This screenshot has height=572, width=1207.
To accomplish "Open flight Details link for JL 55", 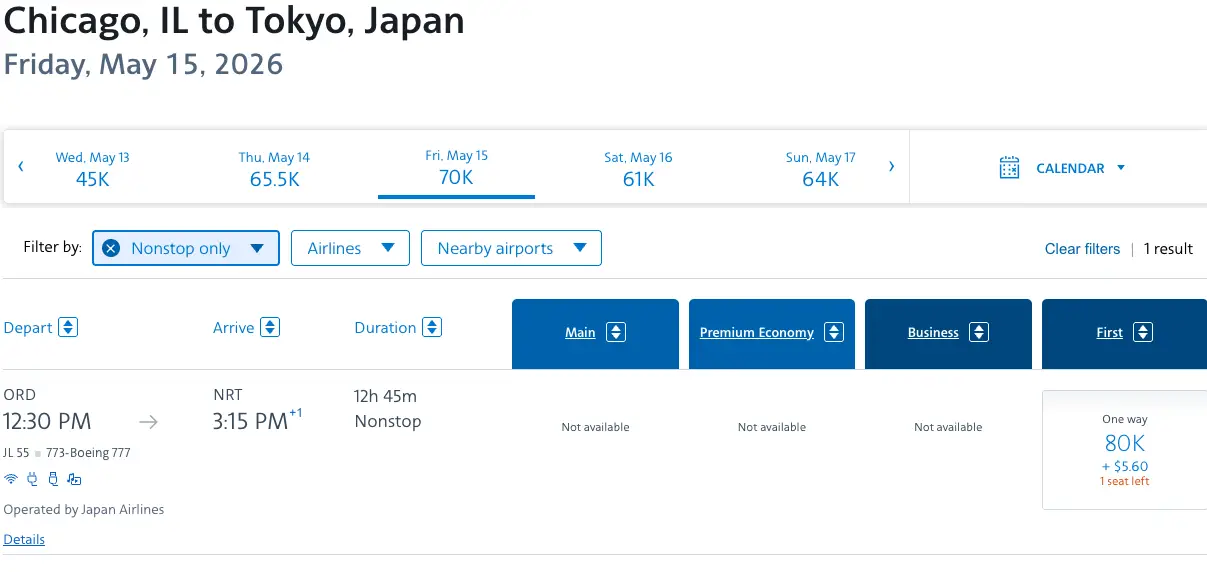I will tap(24, 539).
